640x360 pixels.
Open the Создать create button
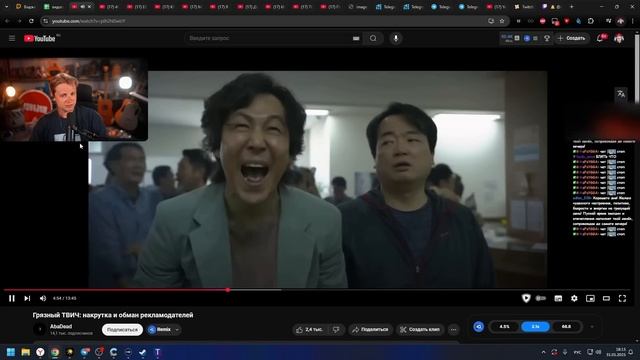pyautogui.click(x=572, y=38)
